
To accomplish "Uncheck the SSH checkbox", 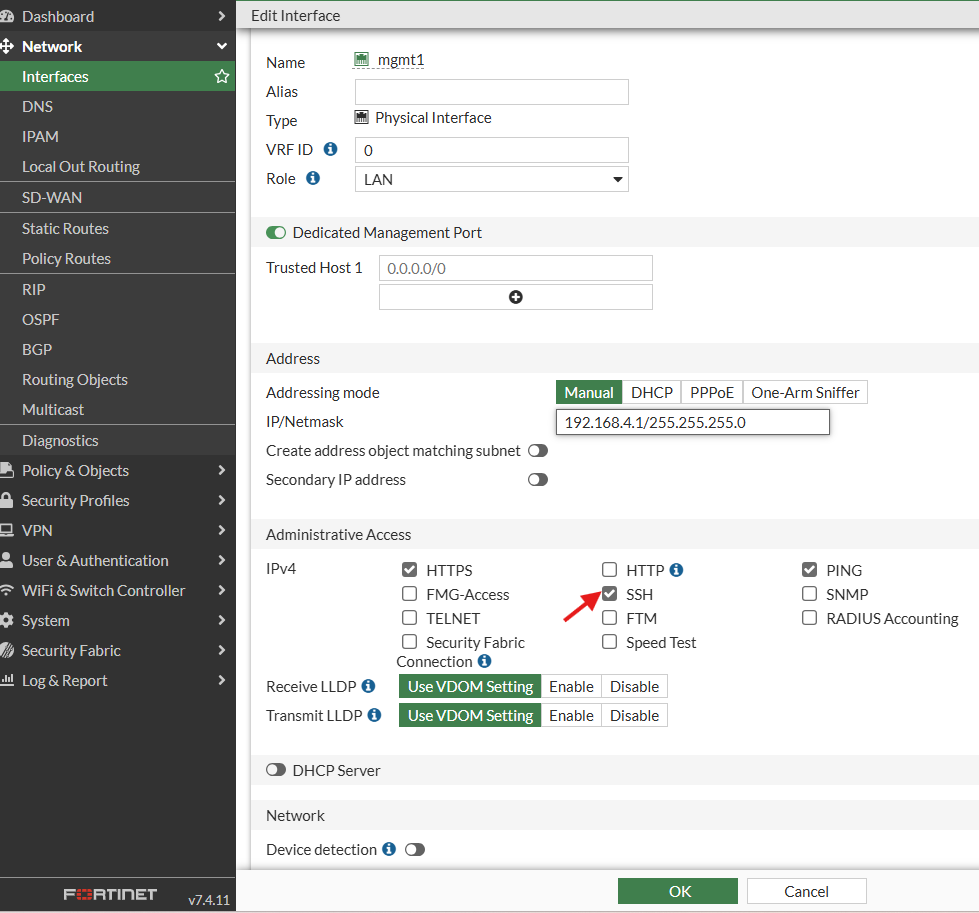I will [x=609, y=593].
